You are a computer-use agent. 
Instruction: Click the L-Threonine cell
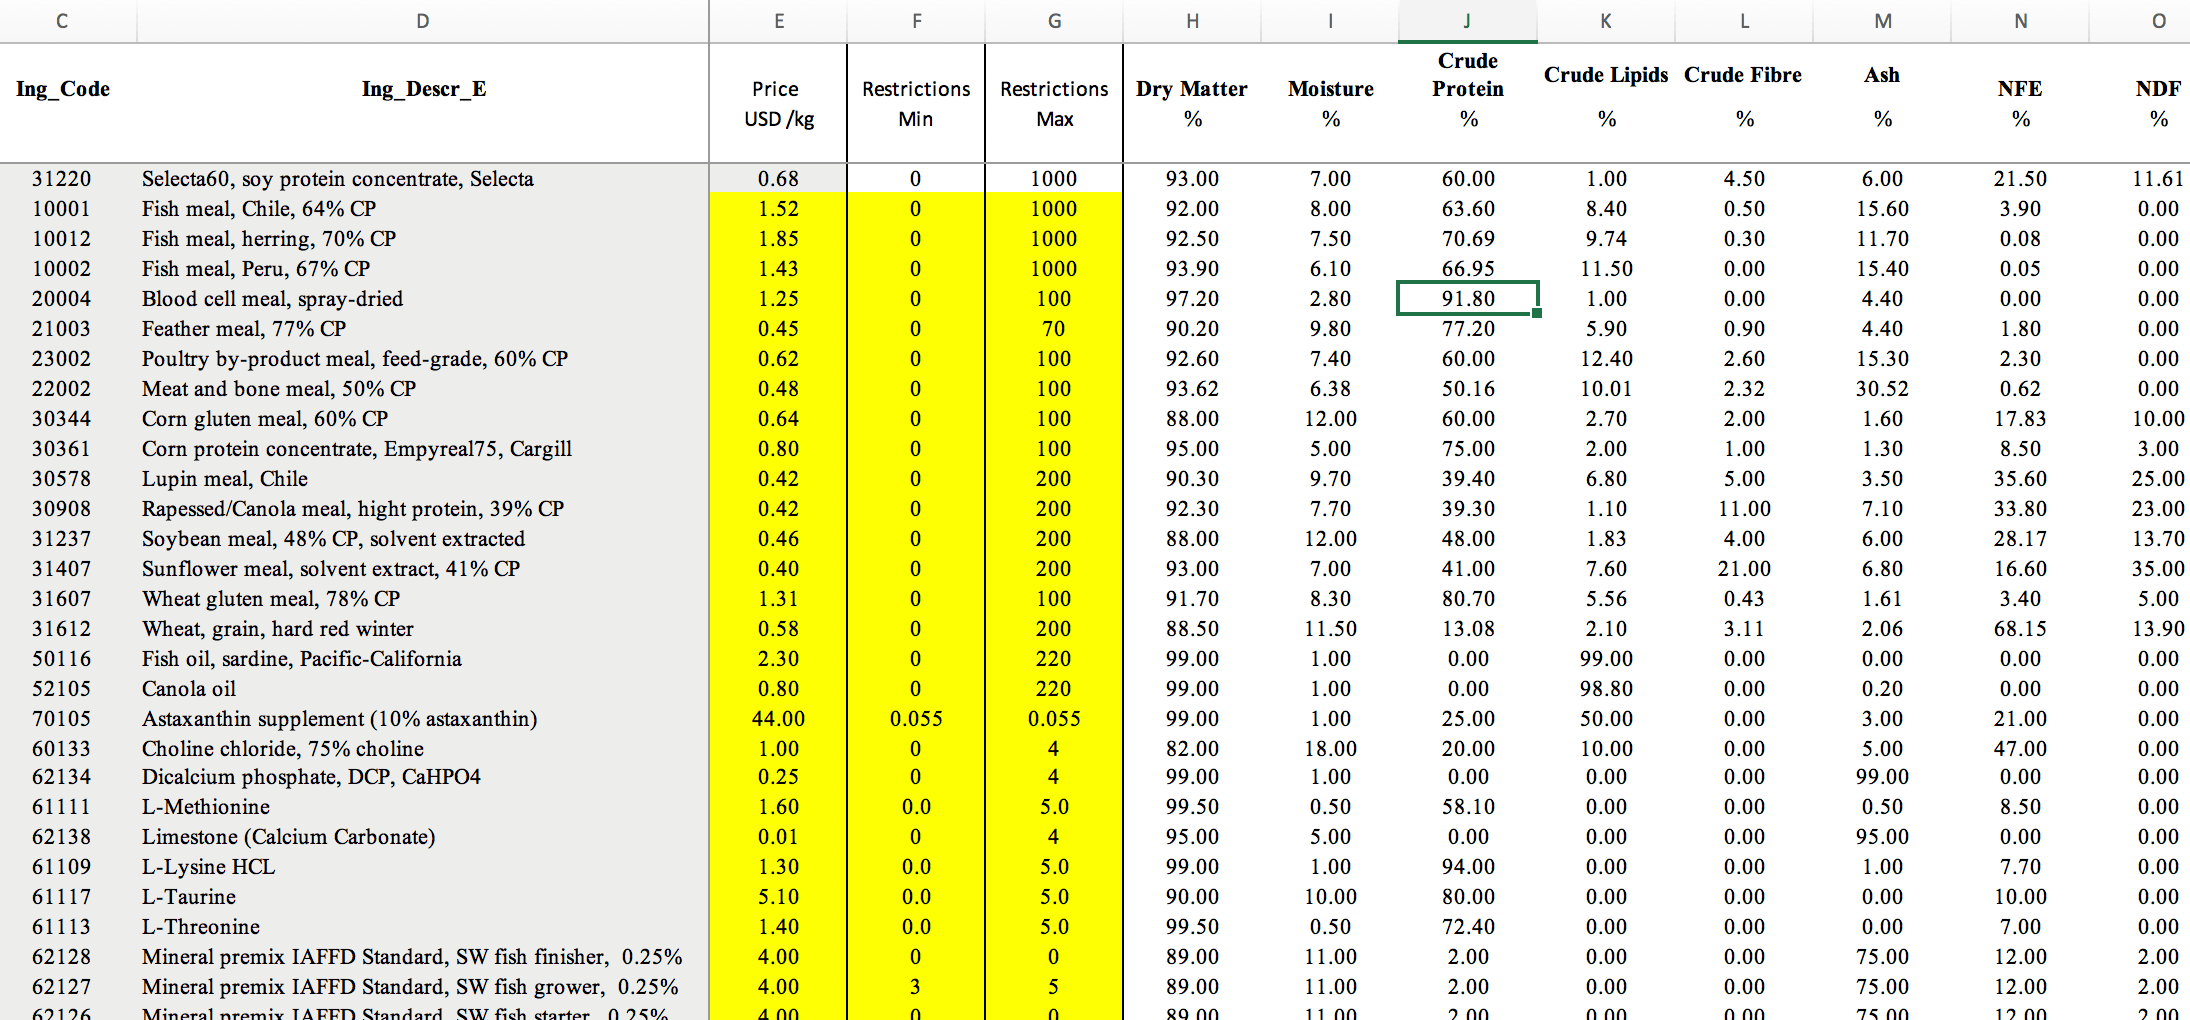pyautogui.click(x=201, y=926)
